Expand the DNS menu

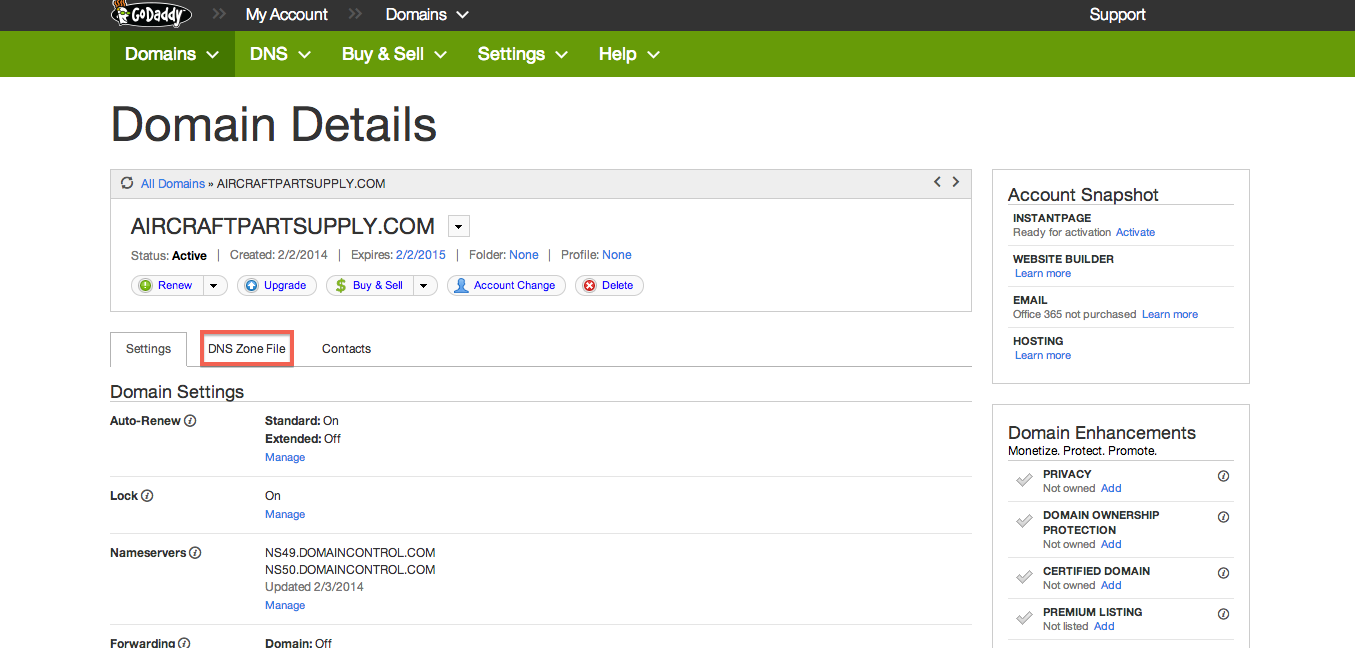[281, 54]
